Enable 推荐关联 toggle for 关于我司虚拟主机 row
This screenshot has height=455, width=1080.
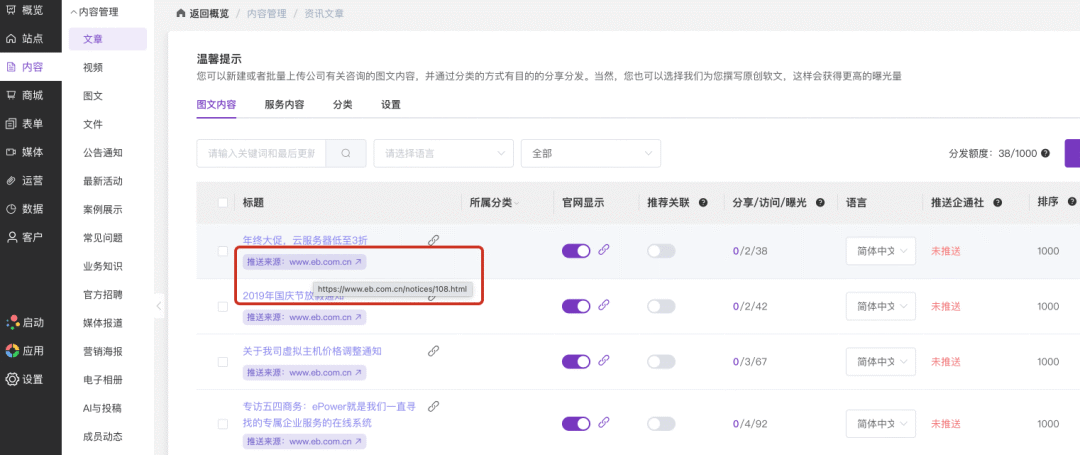click(661, 361)
